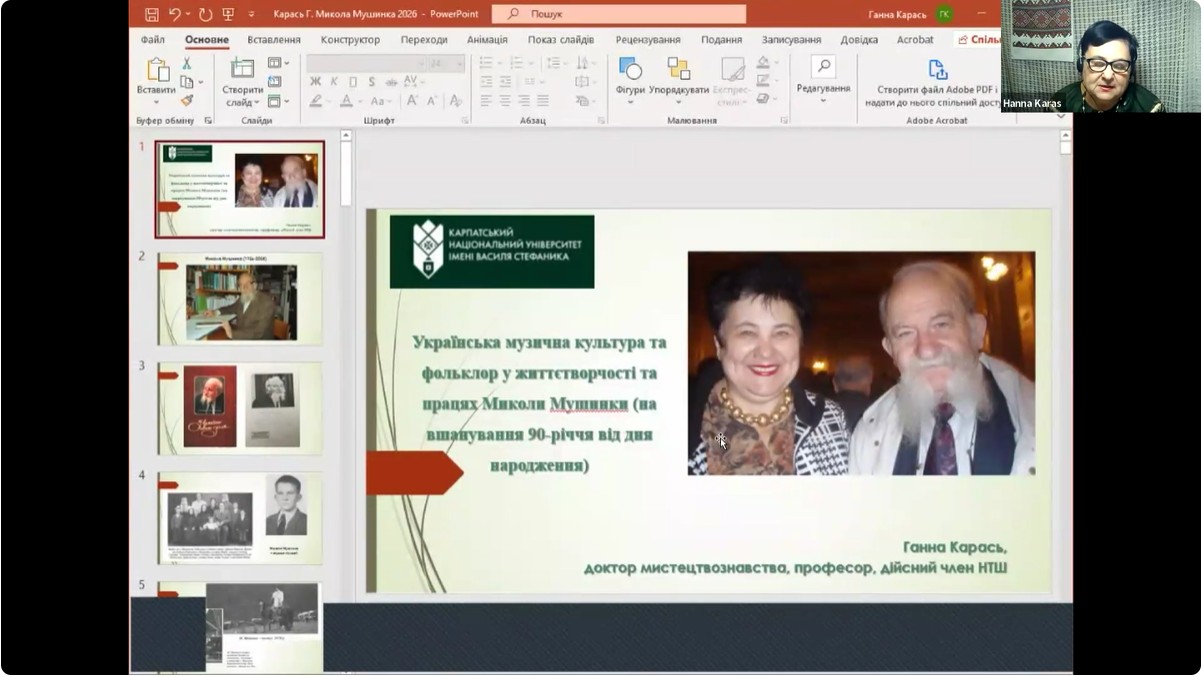Select slide 3 thumbnail in the panel

pyautogui.click(x=240, y=408)
